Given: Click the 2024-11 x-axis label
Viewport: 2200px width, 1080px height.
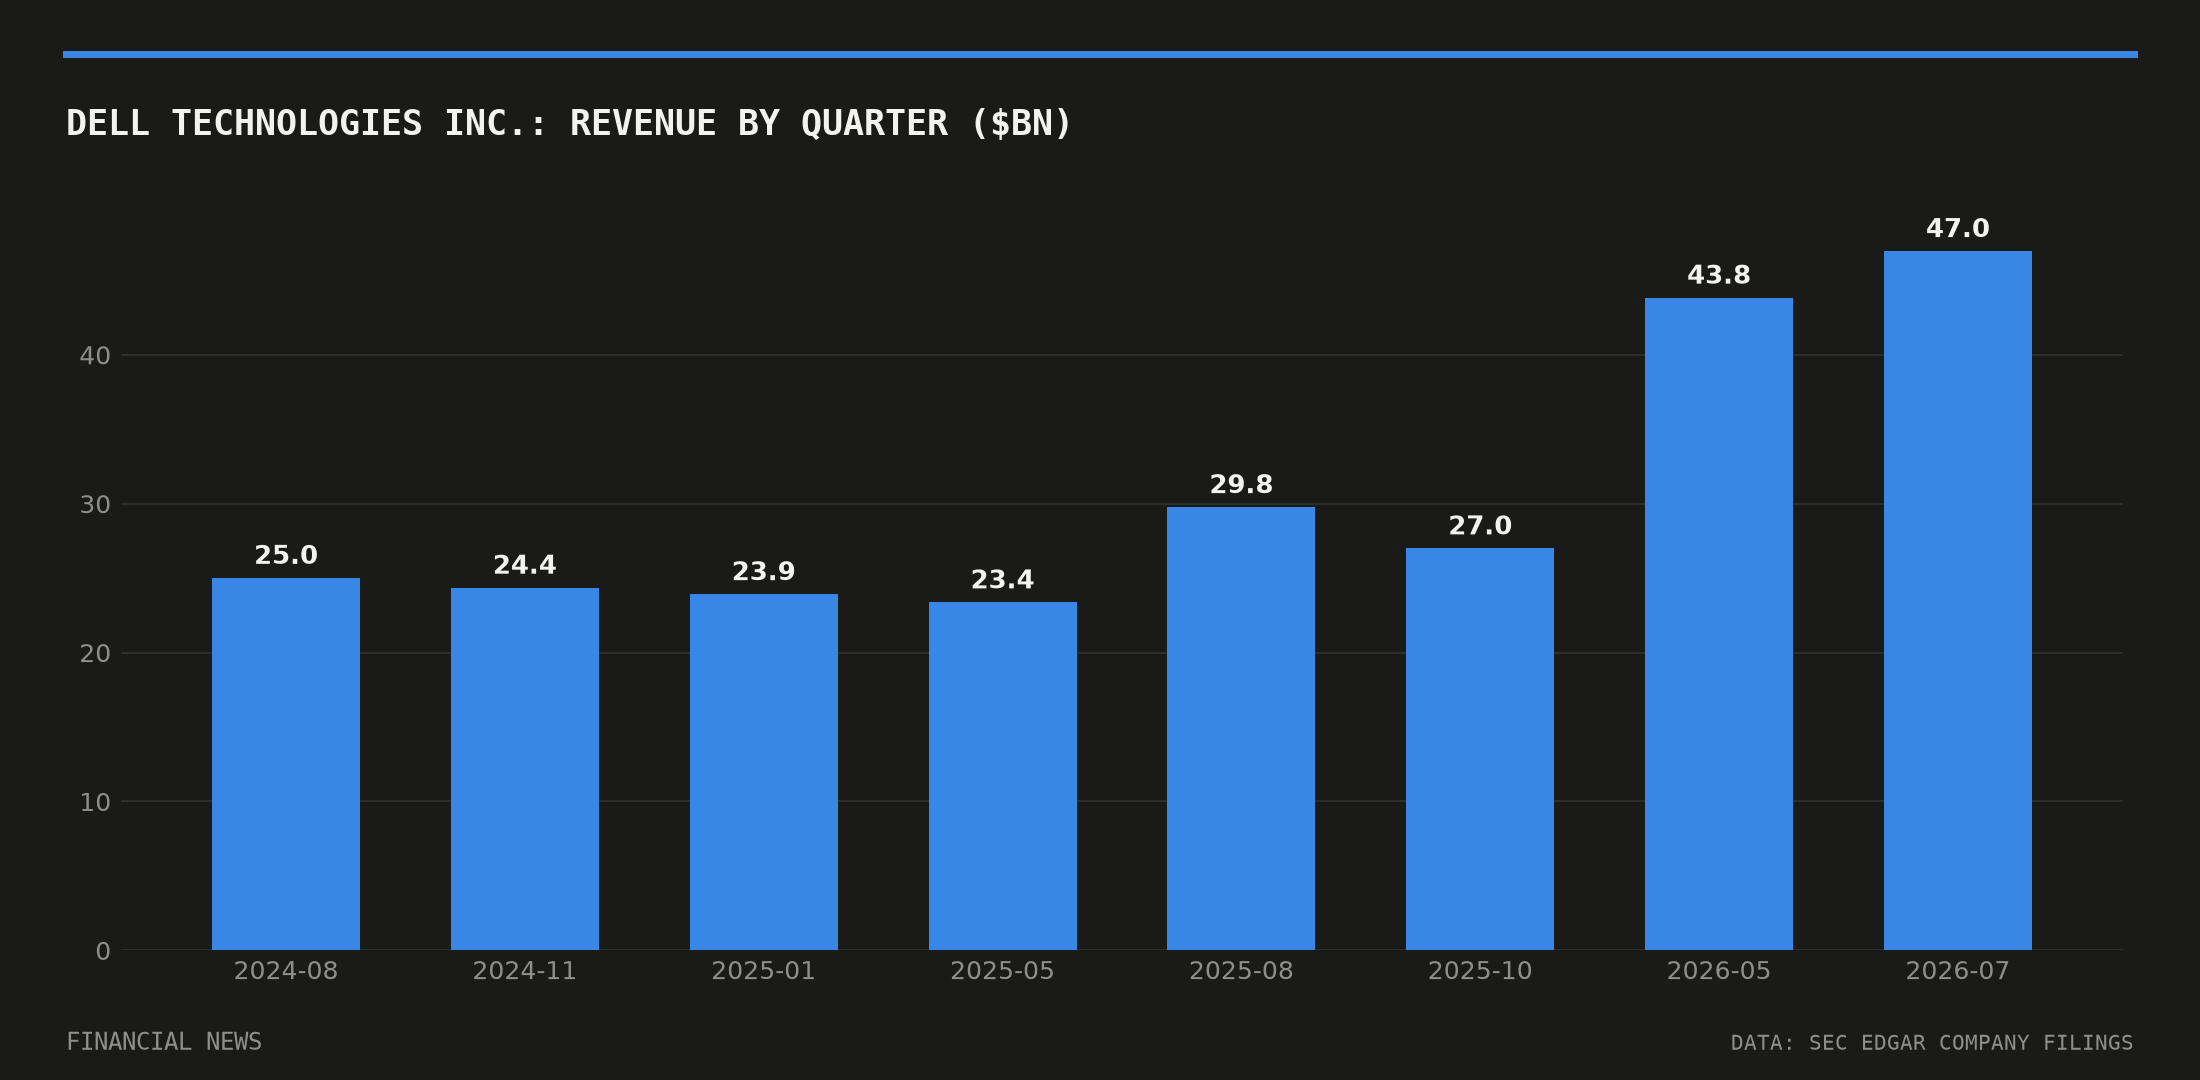Looking at the screenshot, I should (525, 971).
